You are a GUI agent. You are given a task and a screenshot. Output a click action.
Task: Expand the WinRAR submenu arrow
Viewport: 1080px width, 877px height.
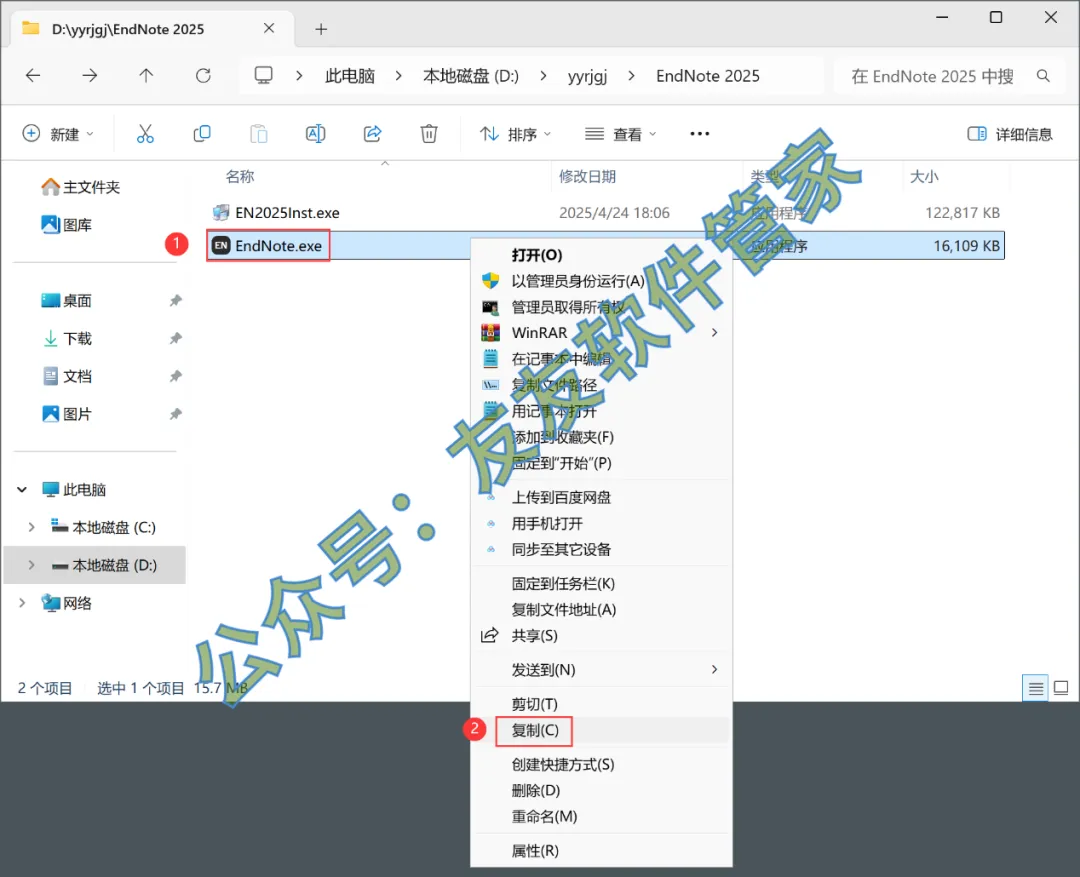[714, 333]
